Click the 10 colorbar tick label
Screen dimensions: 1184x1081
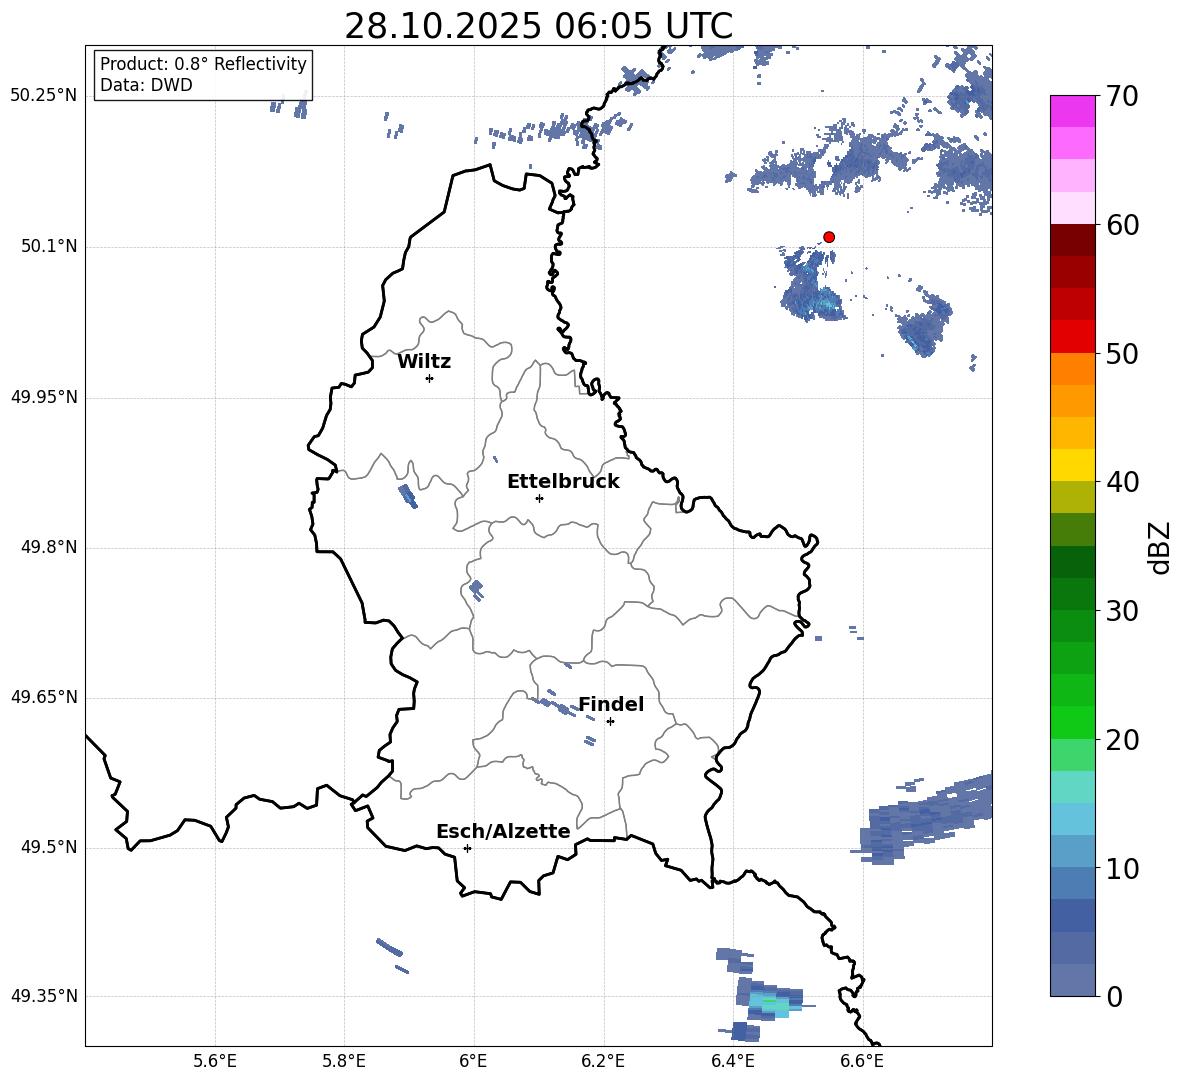click(x=1122, y=868)
